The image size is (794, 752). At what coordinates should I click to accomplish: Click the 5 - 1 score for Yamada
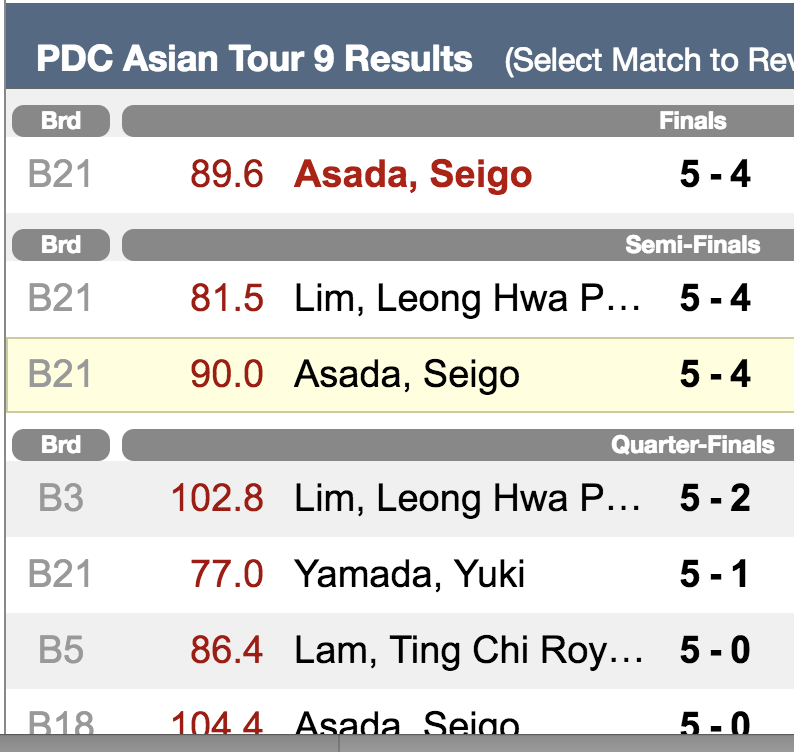[x=714, y=574]
